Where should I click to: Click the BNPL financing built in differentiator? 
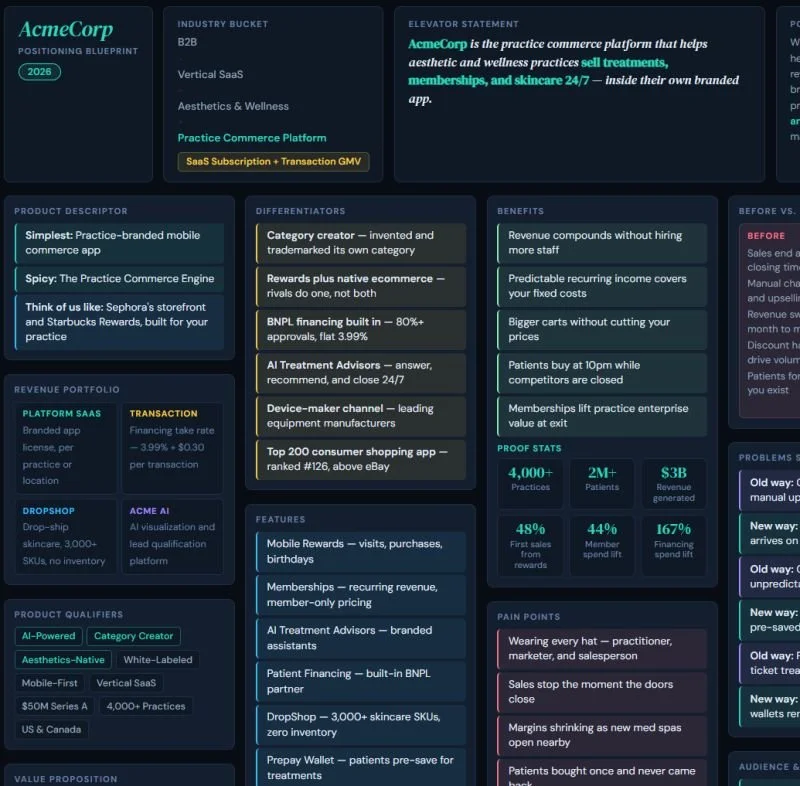[361, 329]
